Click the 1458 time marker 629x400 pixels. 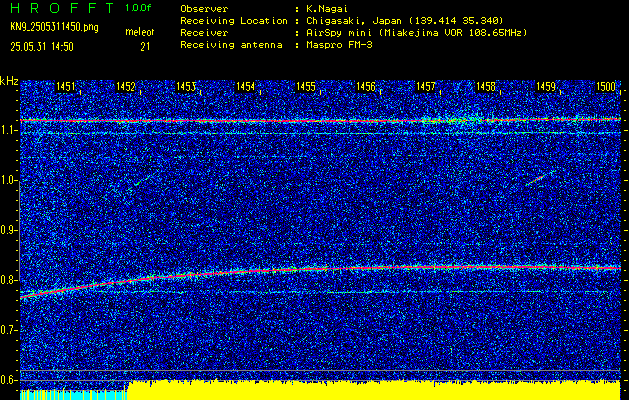pyautogui.click(x=485, y=86)
